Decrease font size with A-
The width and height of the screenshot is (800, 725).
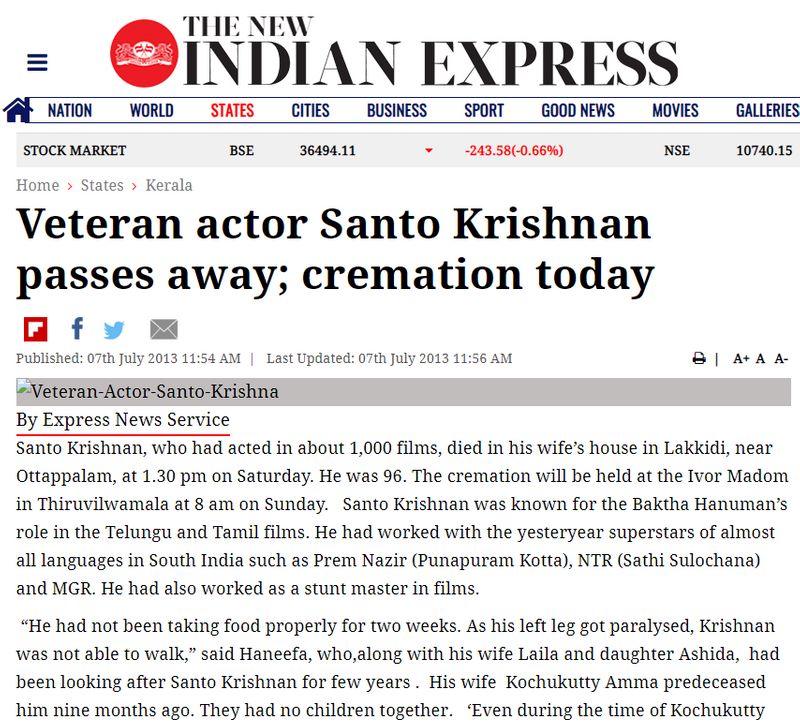(x=781, y=359)
